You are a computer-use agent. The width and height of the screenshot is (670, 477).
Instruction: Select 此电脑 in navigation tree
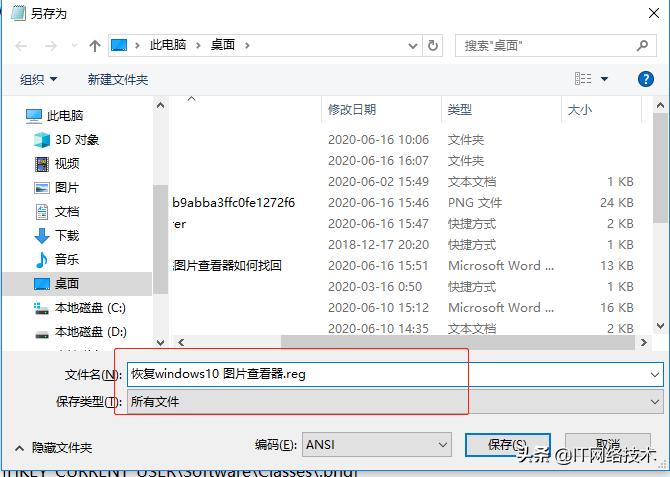tap(65, 116)
